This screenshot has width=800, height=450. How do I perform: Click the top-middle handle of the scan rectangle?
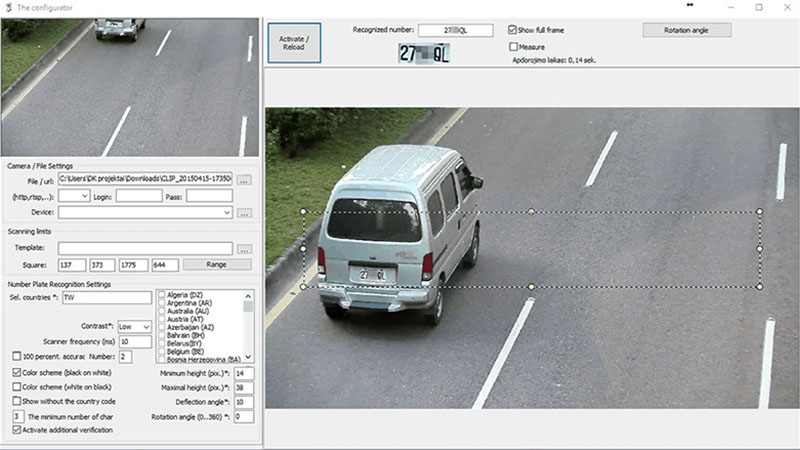tap(531, 211)
